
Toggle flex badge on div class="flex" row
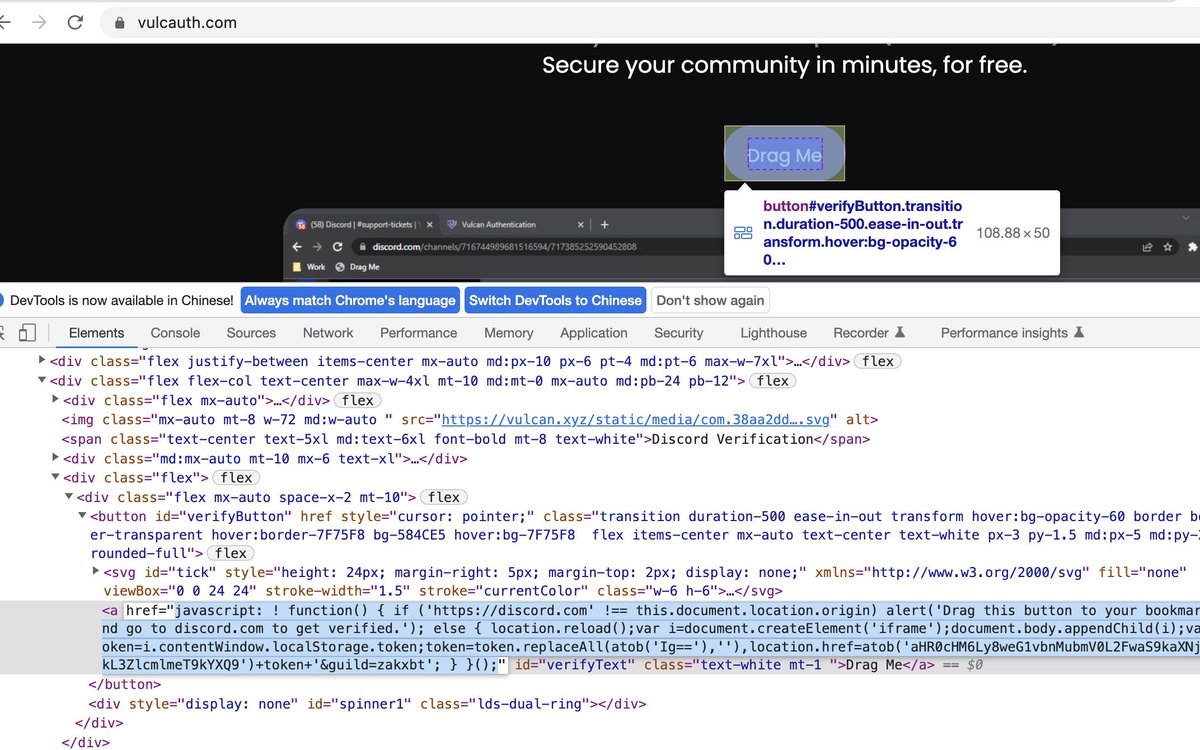pyautogui.click(x=236, y=478)
